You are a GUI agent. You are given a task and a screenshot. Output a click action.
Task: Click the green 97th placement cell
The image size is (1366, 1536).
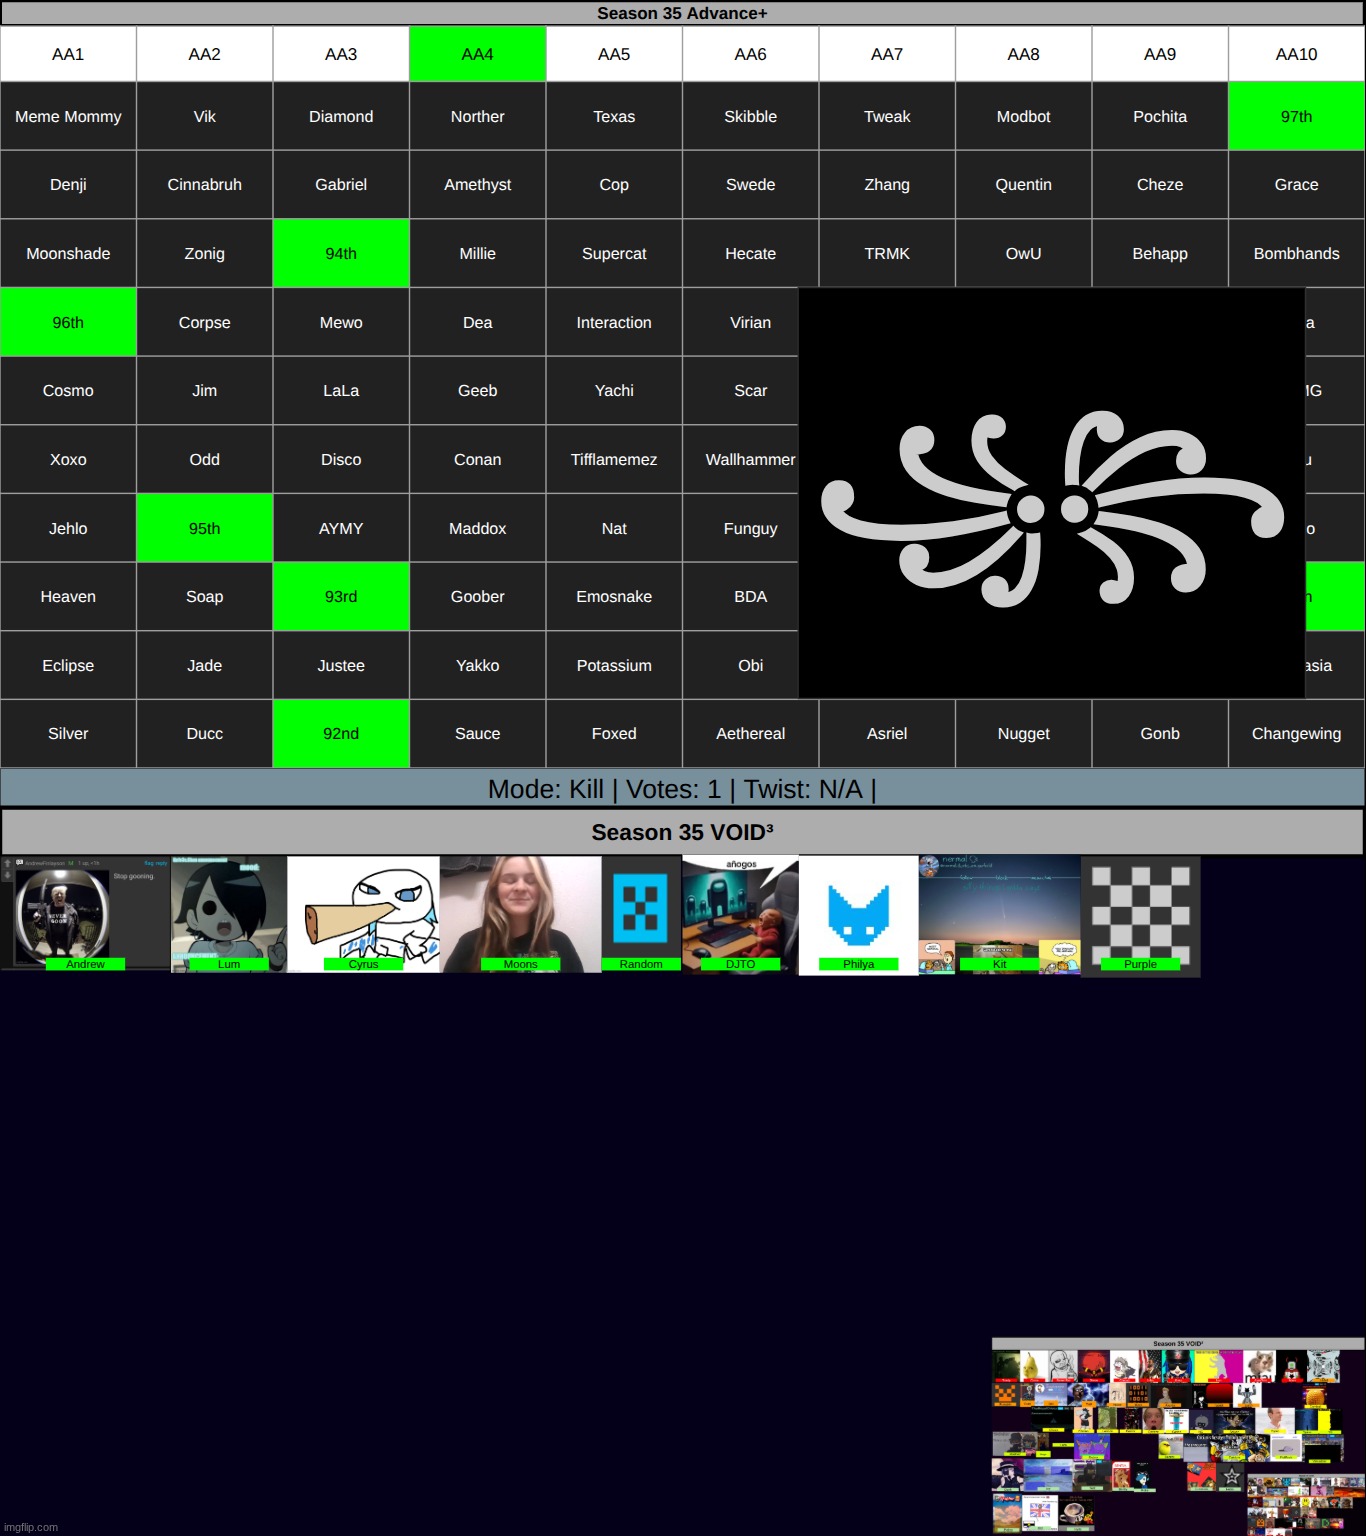pos(1296,116)
